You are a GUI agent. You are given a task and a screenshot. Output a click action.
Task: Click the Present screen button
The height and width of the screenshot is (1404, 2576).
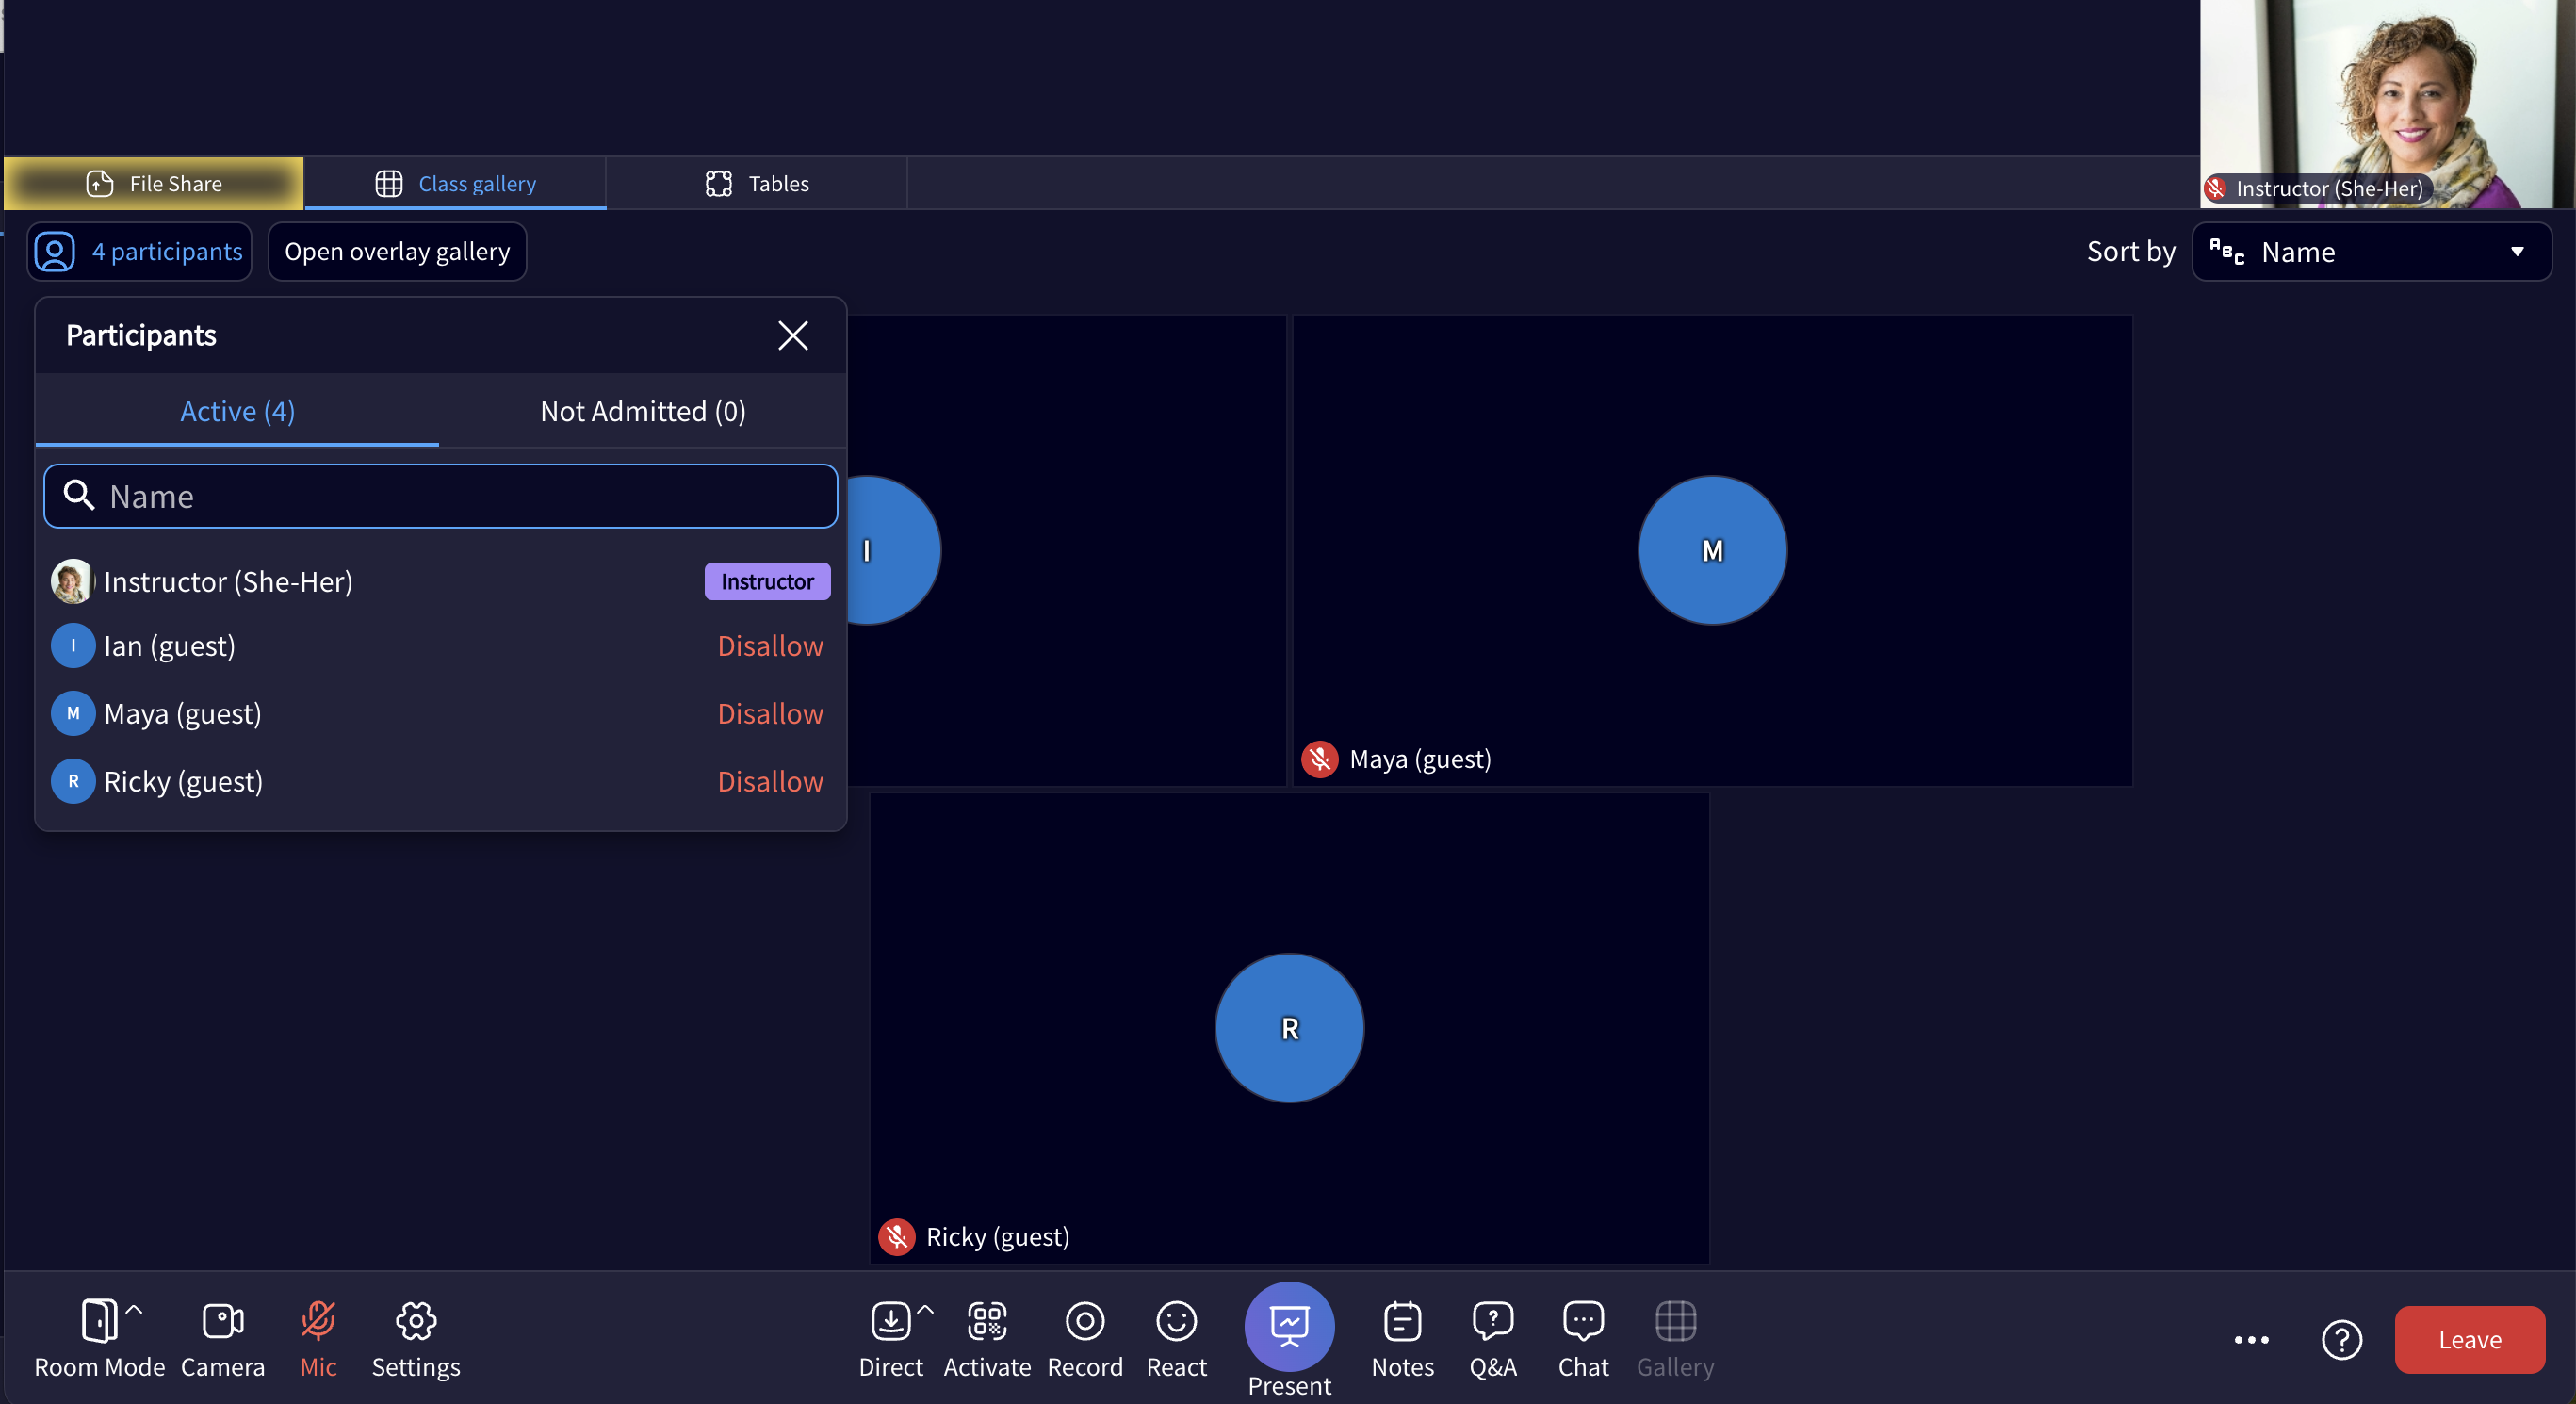tap(1289, 1326)
